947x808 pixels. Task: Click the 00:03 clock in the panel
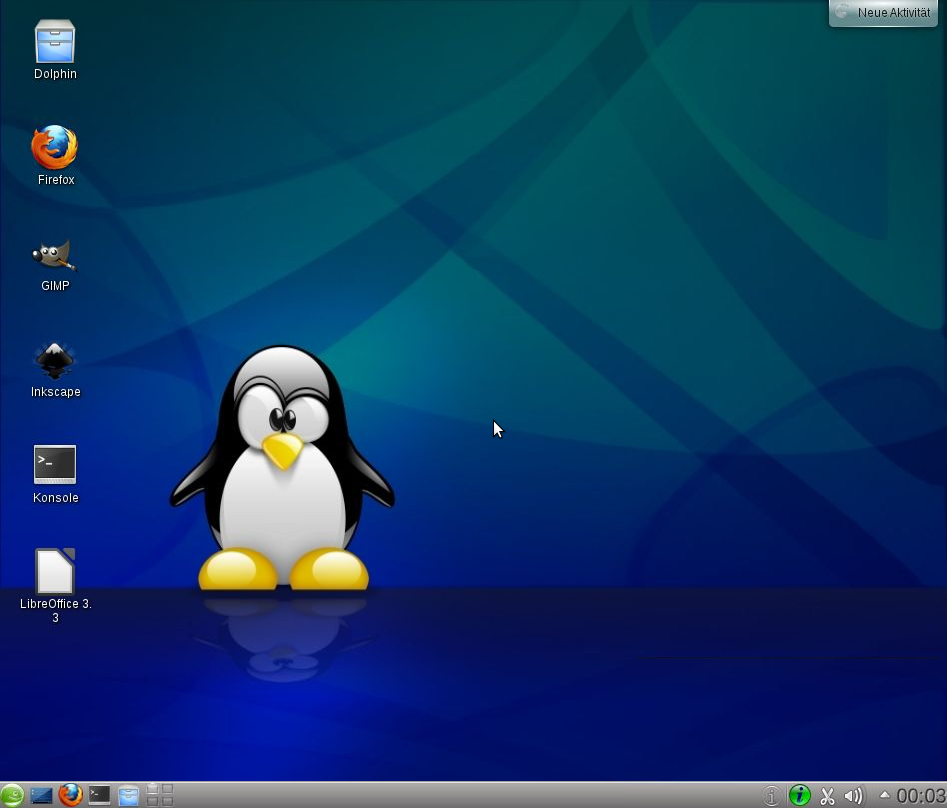point(920,796)
